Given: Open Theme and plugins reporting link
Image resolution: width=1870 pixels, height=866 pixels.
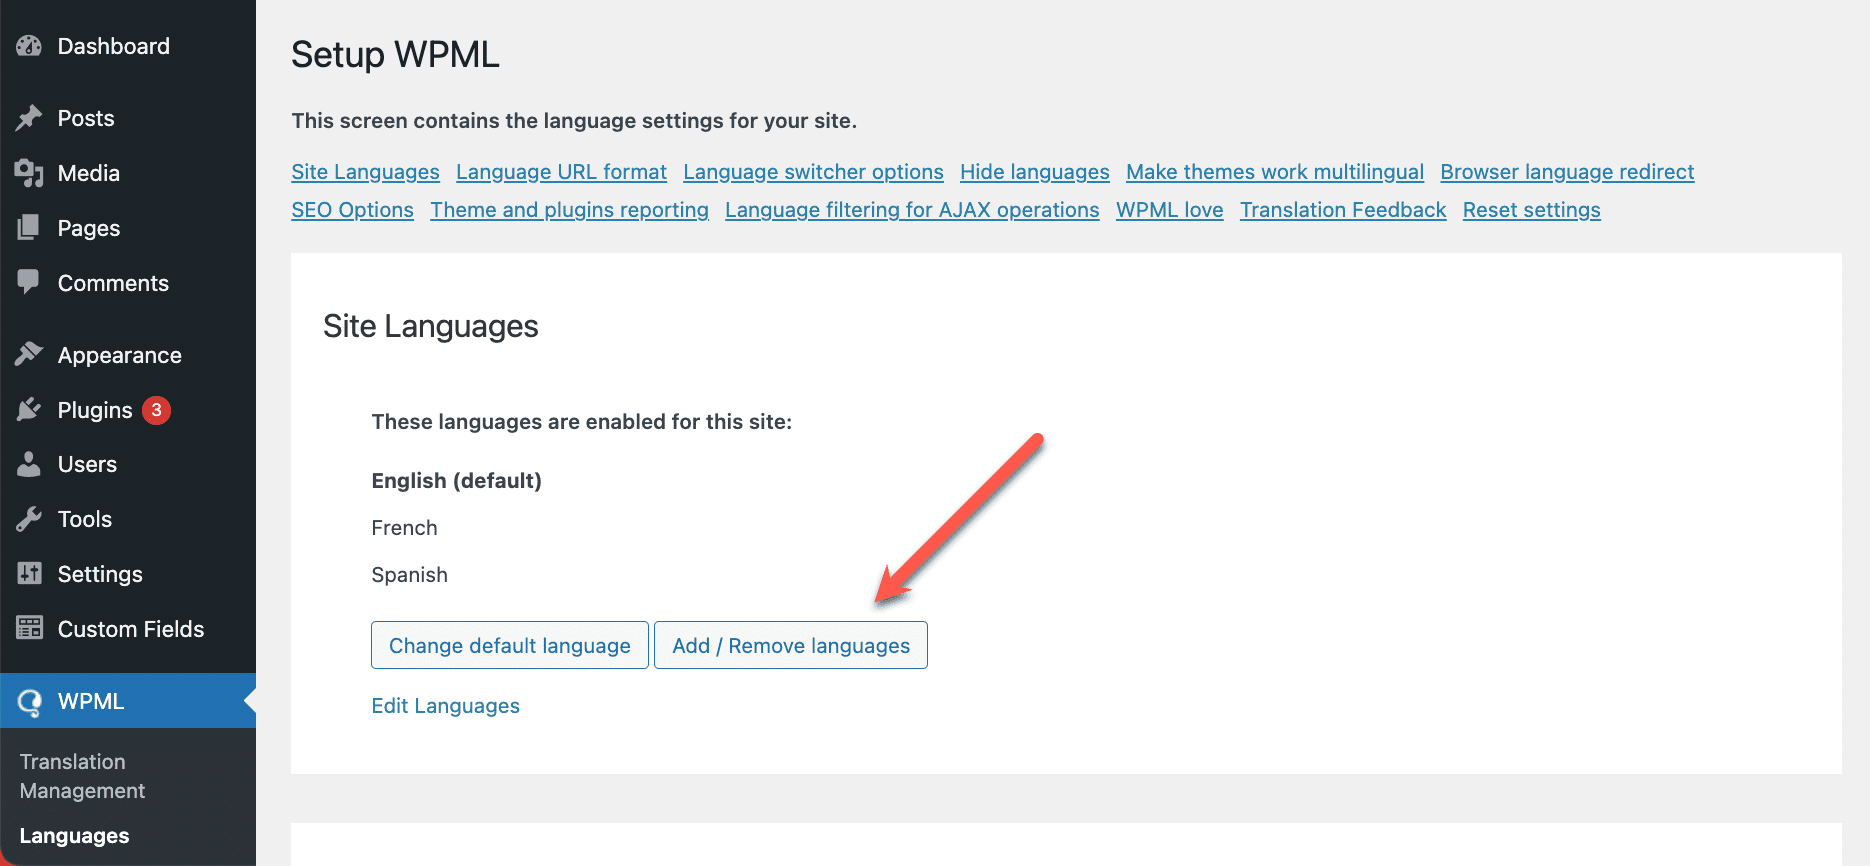Looking at the screenshot, I should click(x=569, y=210).
